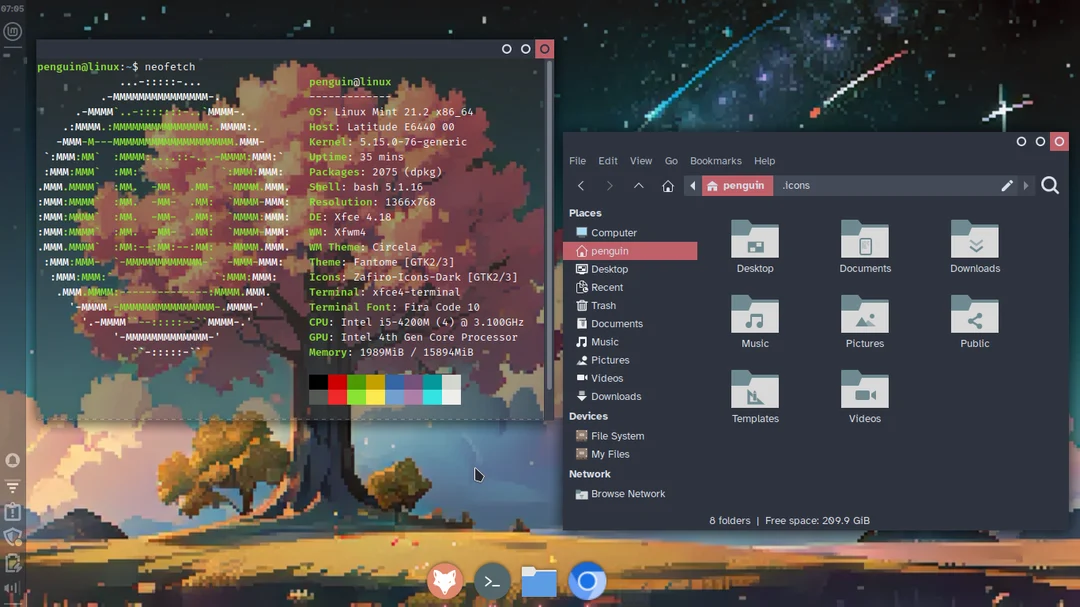Image resolution: width=1080 pixels, height=607 pixels.
Task: Click the path scroll arrow before penguin breadcrumb
Action: (x=692, y=185)
